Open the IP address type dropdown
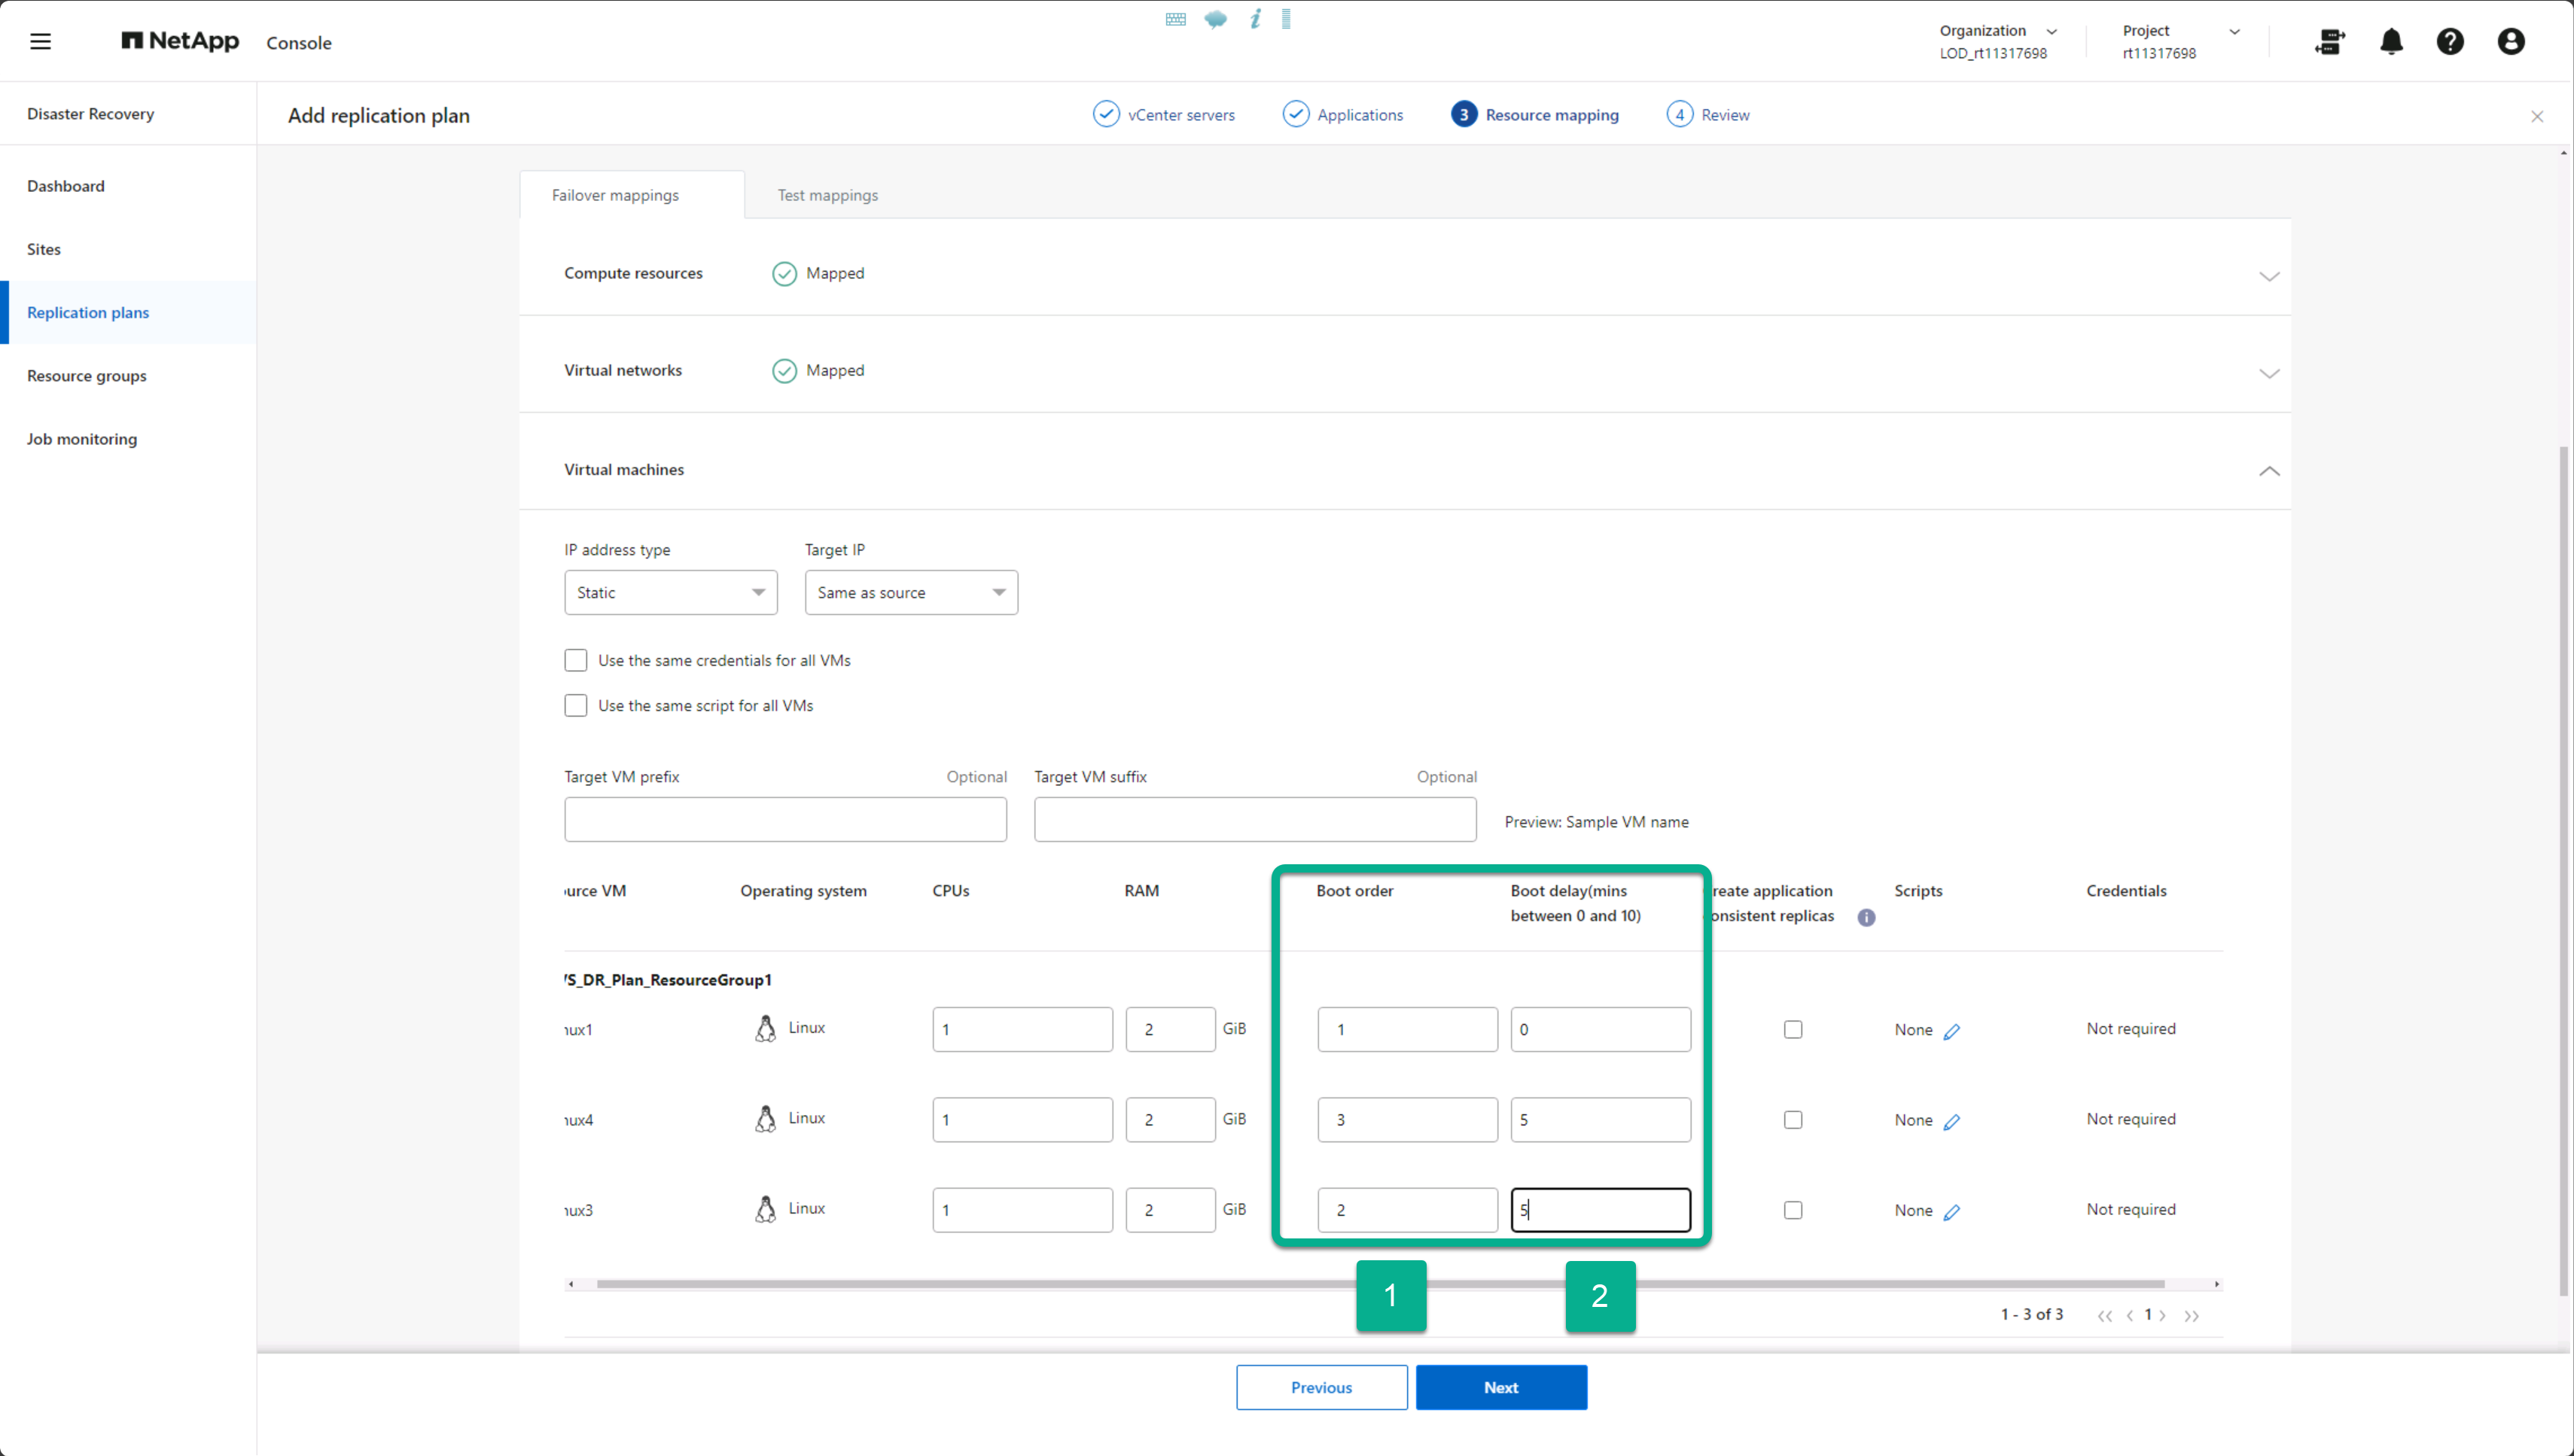 pyautogui.click(x=670, y=593)
